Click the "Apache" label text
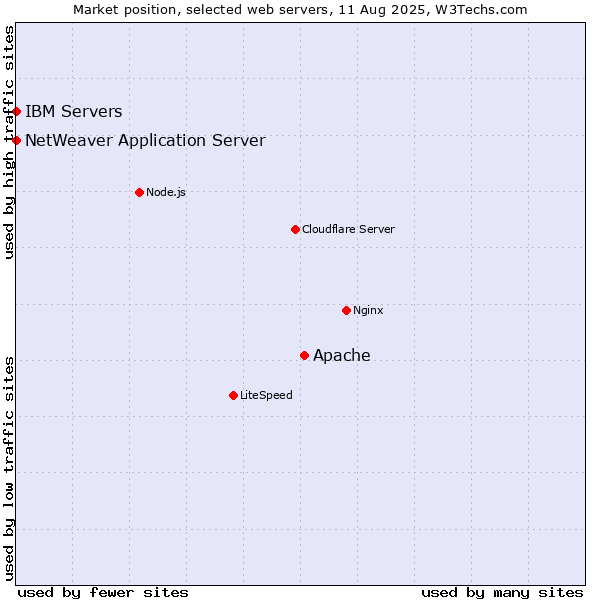Image resolution: width=600 pixels, height=600 pixels. click(x=342, y=355)
